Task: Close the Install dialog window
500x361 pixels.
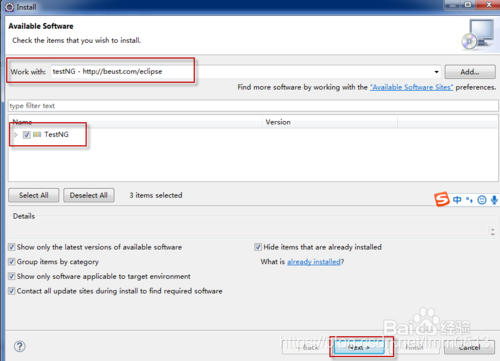Action: click(x=489, y=5)
